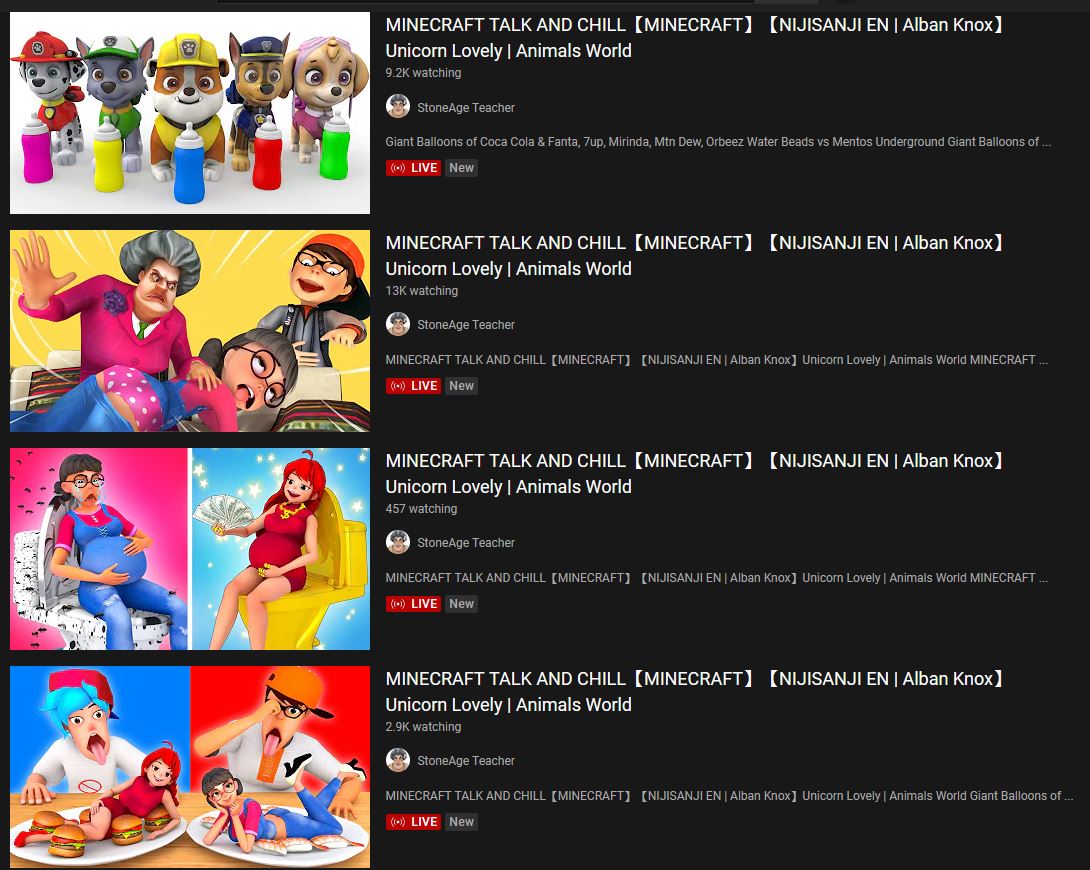The width and height of the screenshot is (1090, 870).
Task: Open video title with 13K watching
Action: coord(695,256)
